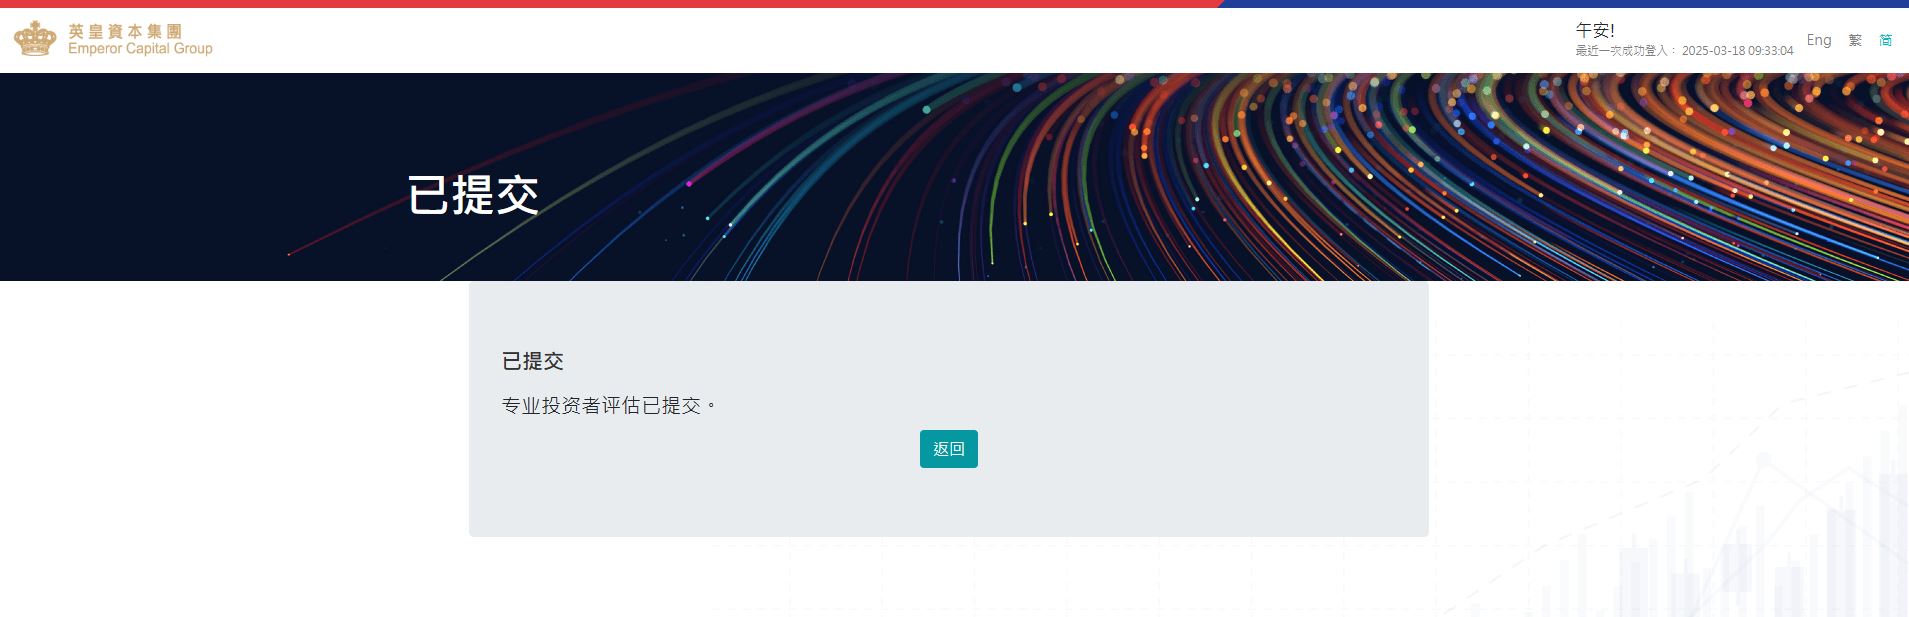Click the 午安! greeting text

[1595, 30]
